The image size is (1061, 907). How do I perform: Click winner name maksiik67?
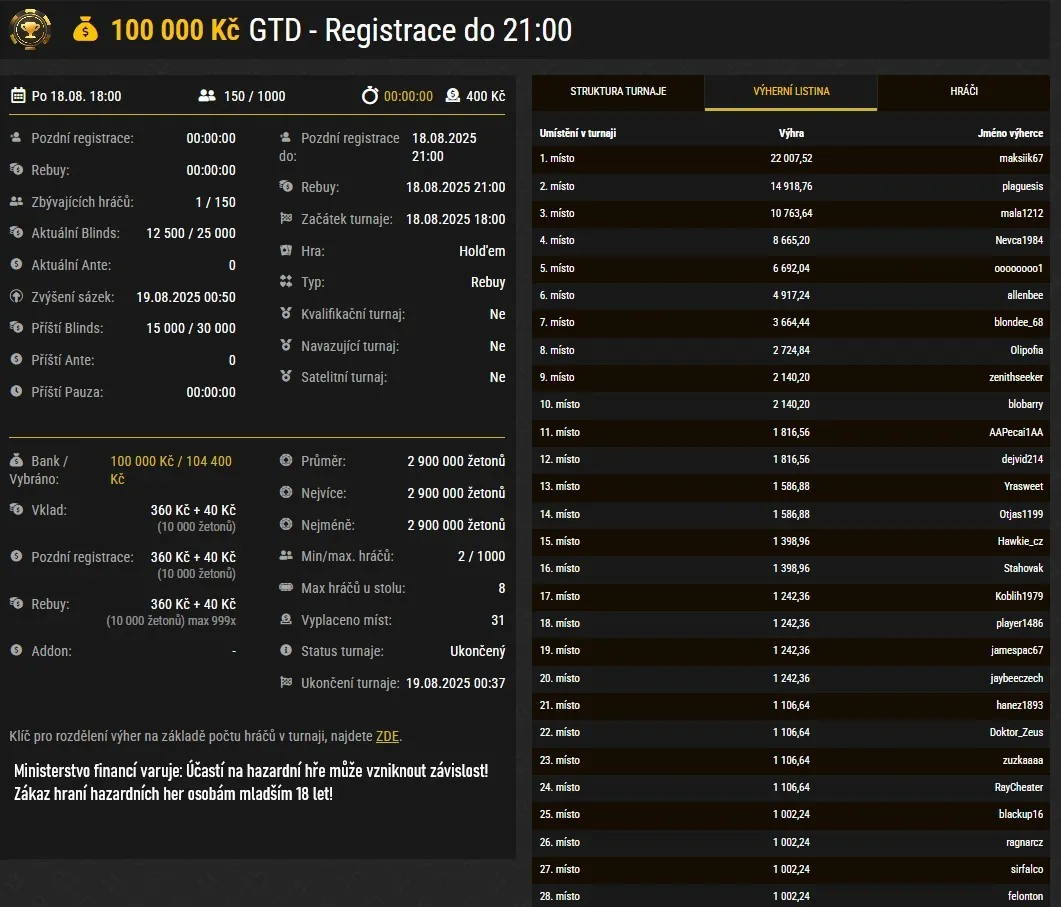[x=1020, y=158]
